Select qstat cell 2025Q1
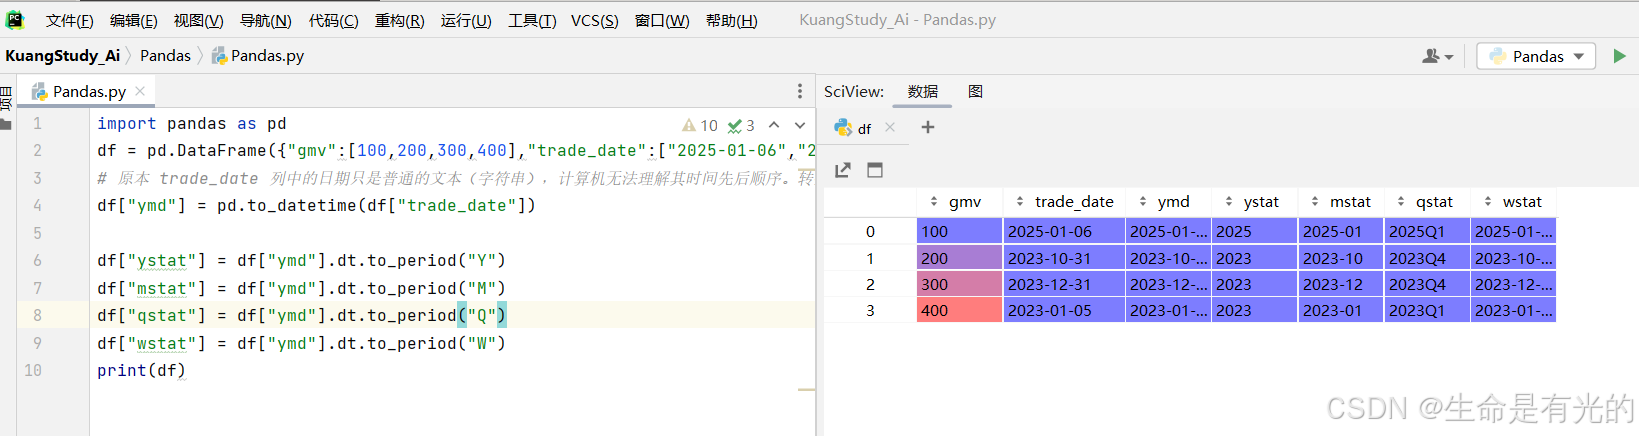Image resolution: width=1639 pixels, height=436 pixels. [x=1428, y=231]
